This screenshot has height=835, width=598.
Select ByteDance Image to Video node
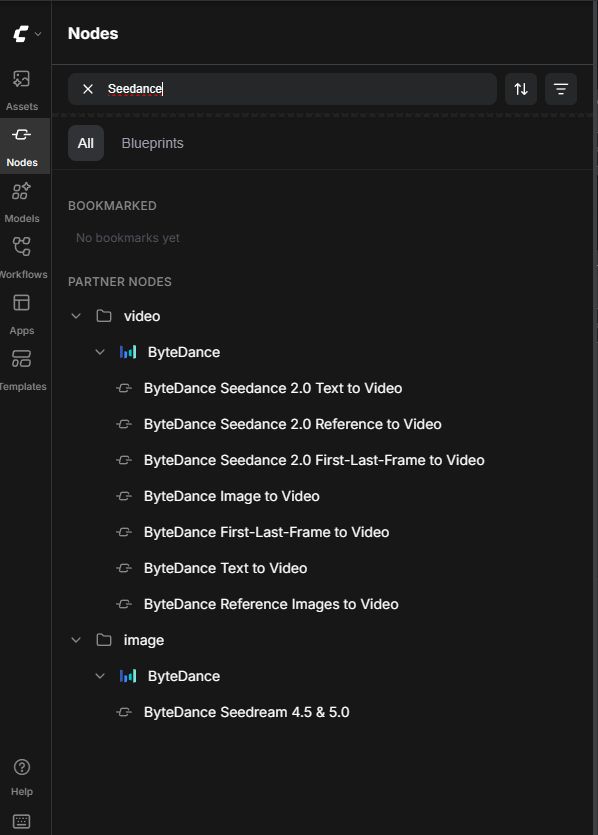232,496
